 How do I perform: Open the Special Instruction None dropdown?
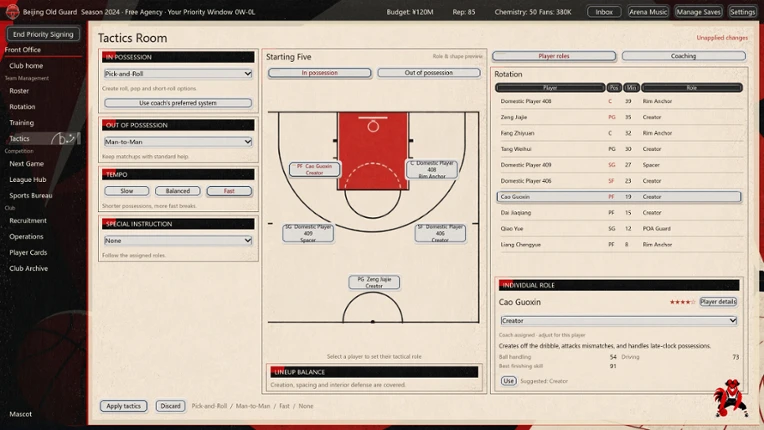178,241
